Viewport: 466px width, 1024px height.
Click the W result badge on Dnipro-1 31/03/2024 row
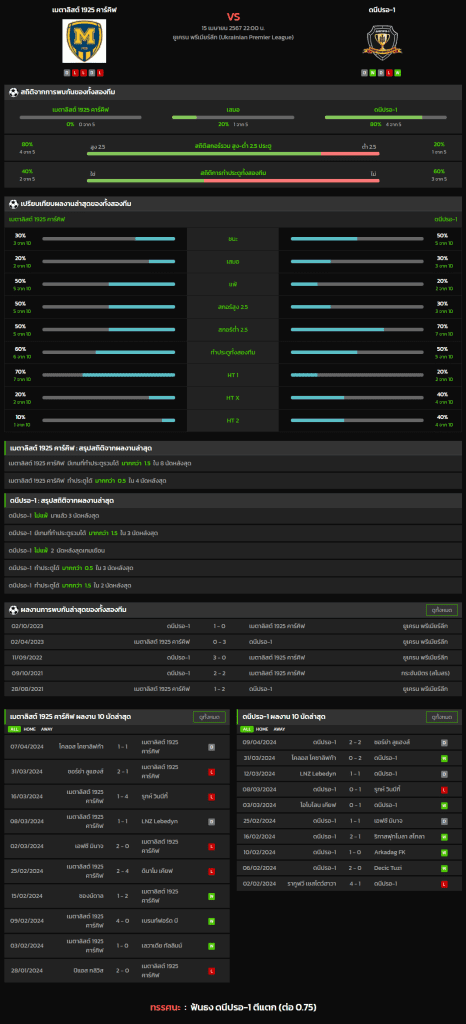click(444, 758)
